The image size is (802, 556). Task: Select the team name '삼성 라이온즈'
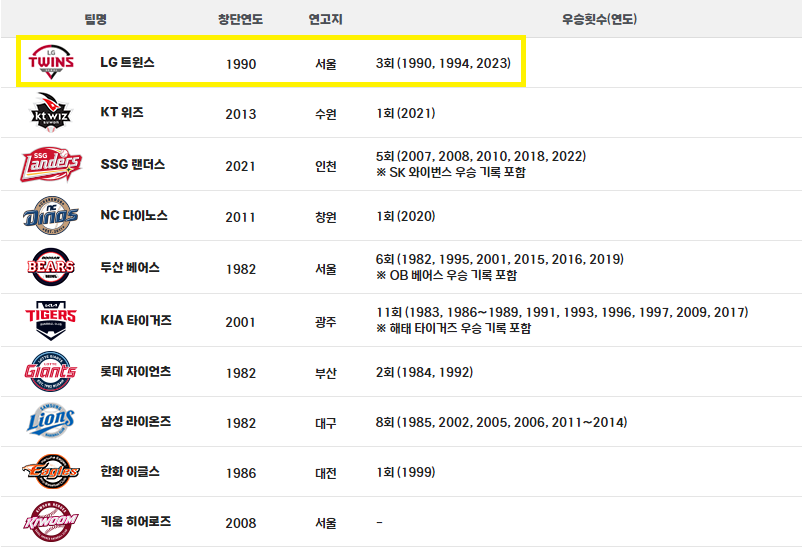coord(136,421)
